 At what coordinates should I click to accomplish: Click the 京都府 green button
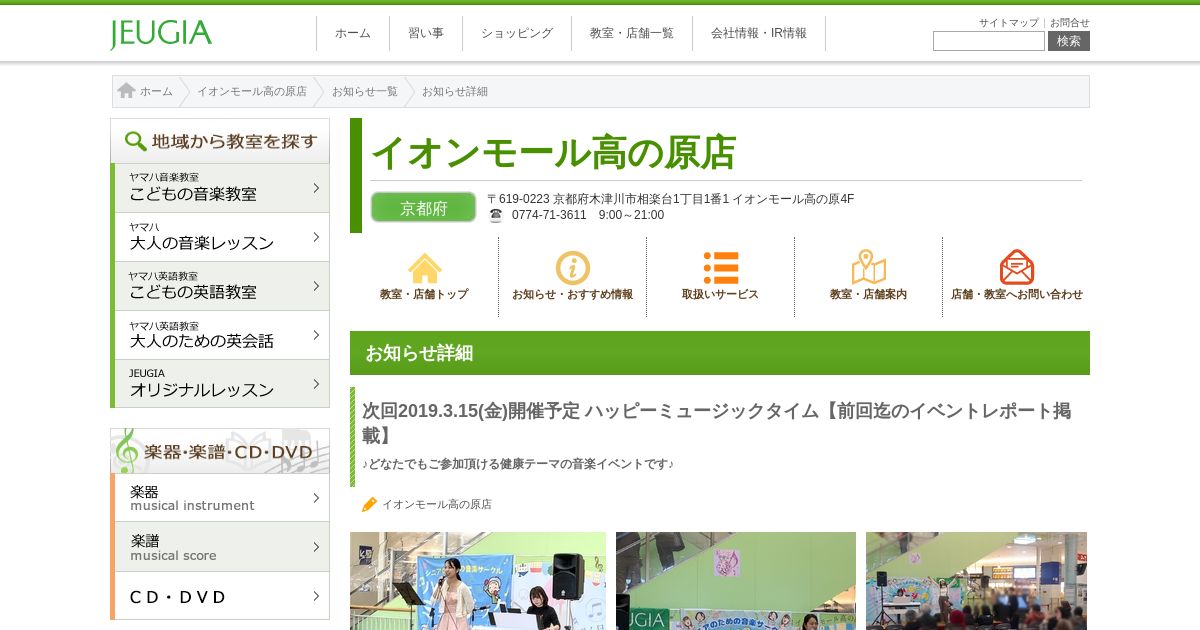pos(424,208)
